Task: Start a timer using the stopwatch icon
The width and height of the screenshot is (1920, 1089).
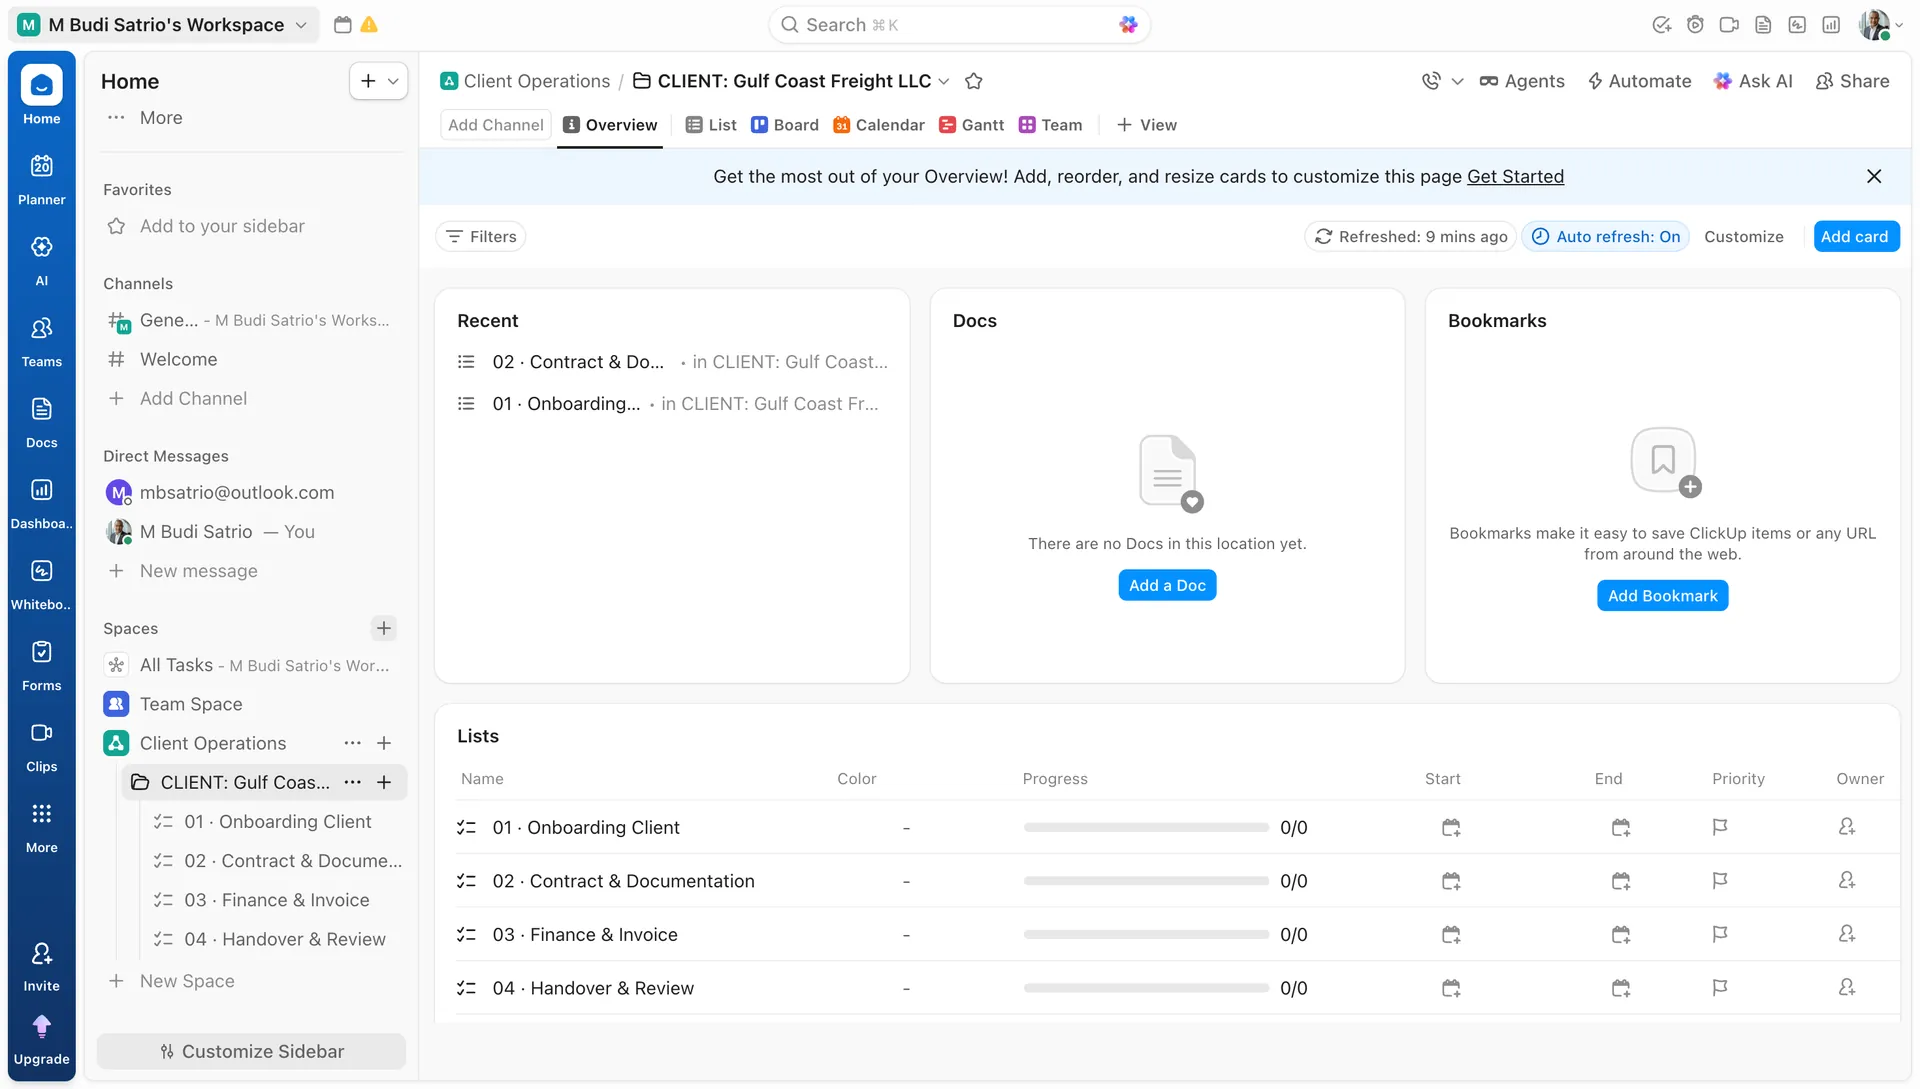Action: (1696, 24)
